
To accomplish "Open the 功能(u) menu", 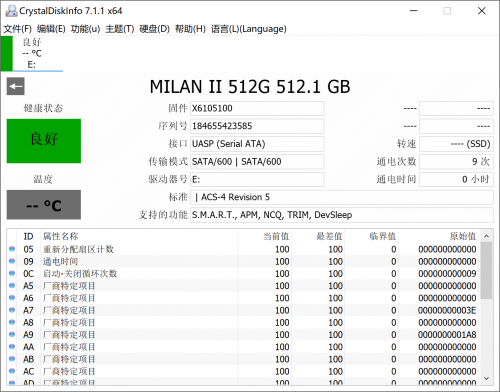I will coord(85,29).
